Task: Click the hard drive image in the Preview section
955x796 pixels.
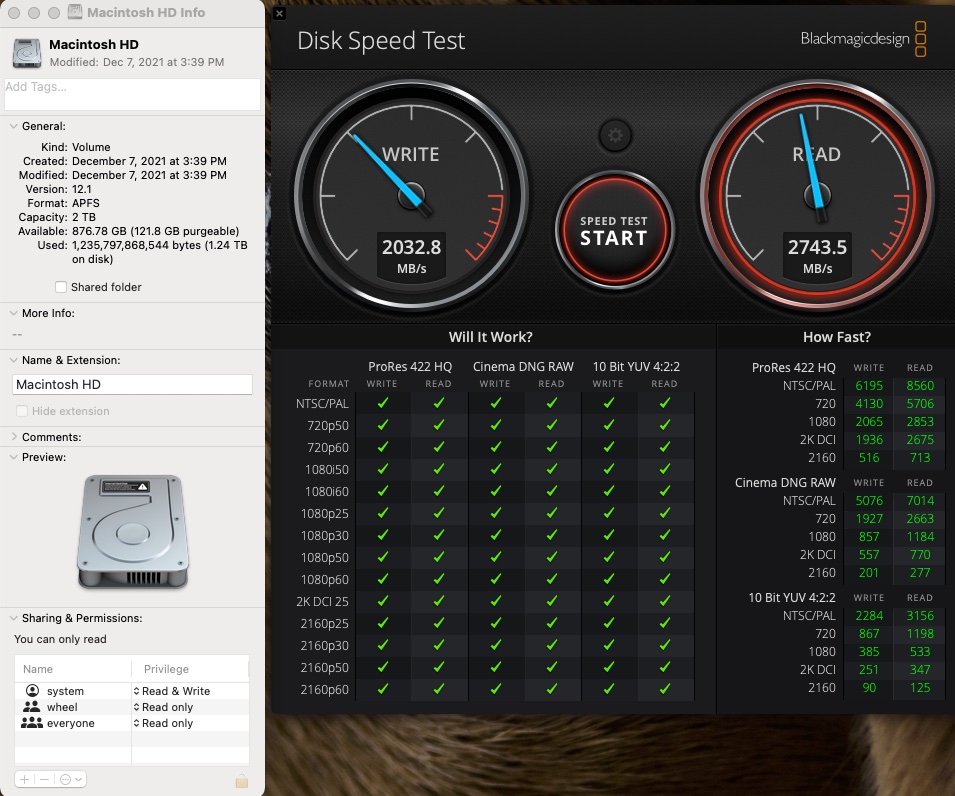Action: [132, 528]
